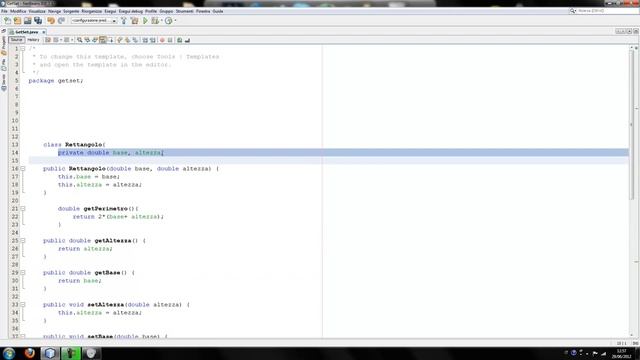Open the Modifica menu
The width and height of the screenshot is (640, 360).
18,11
